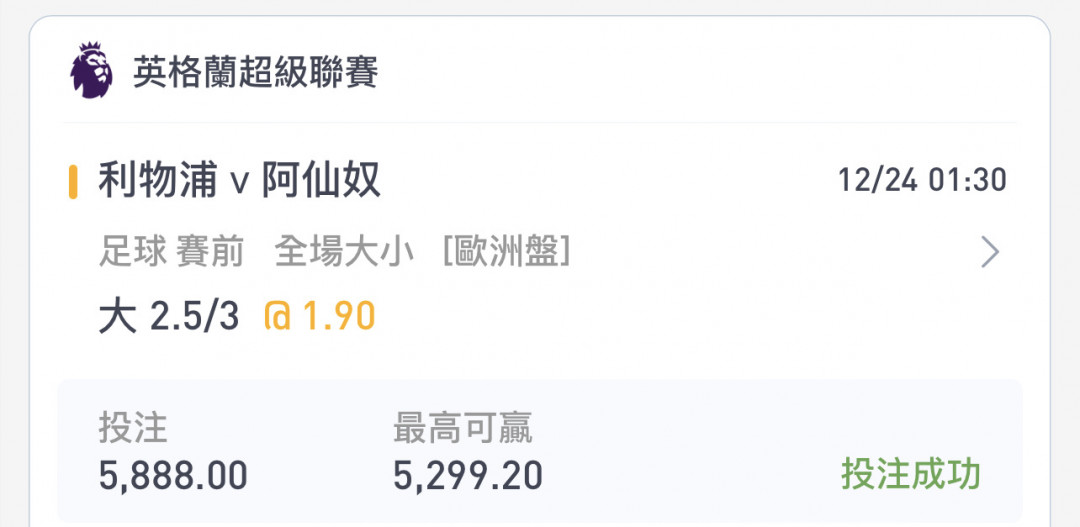The width and height of the screenshot is (1080, 527).
Task: Click the [歐洲盤] odds format label
Action: pos(506,253)
